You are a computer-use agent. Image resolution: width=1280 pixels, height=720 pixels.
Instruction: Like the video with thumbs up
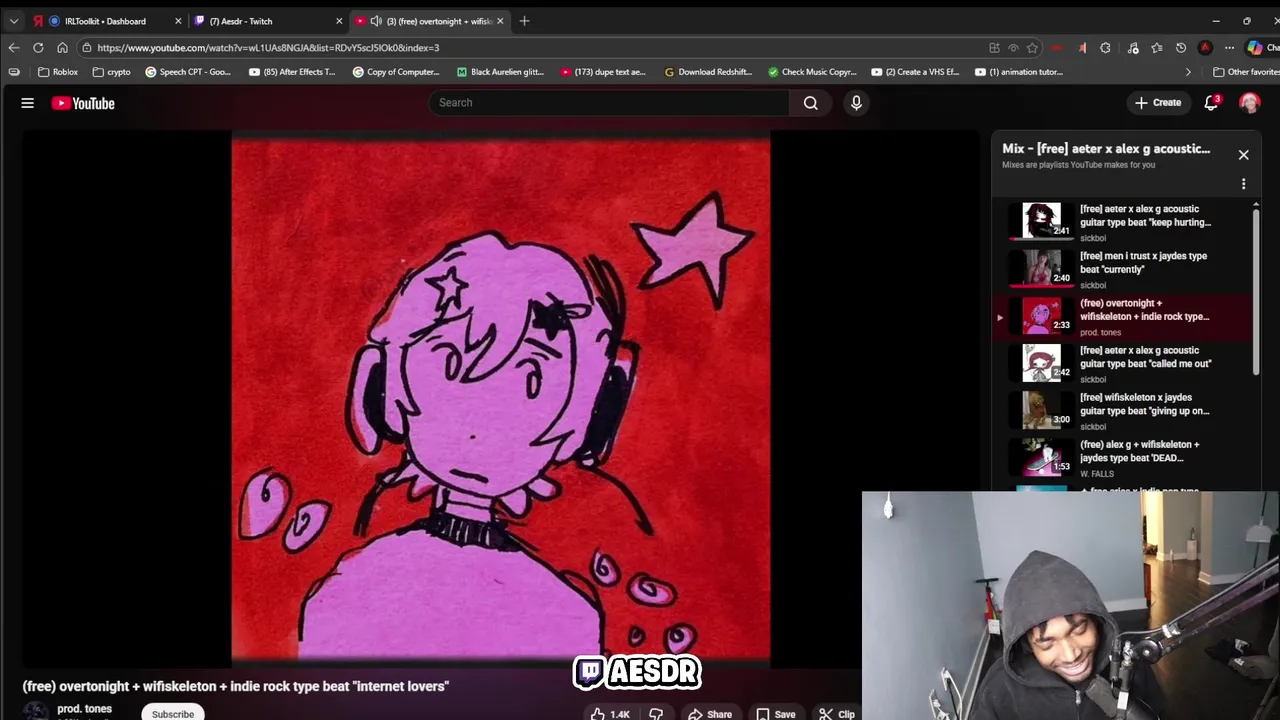[610, 714]
